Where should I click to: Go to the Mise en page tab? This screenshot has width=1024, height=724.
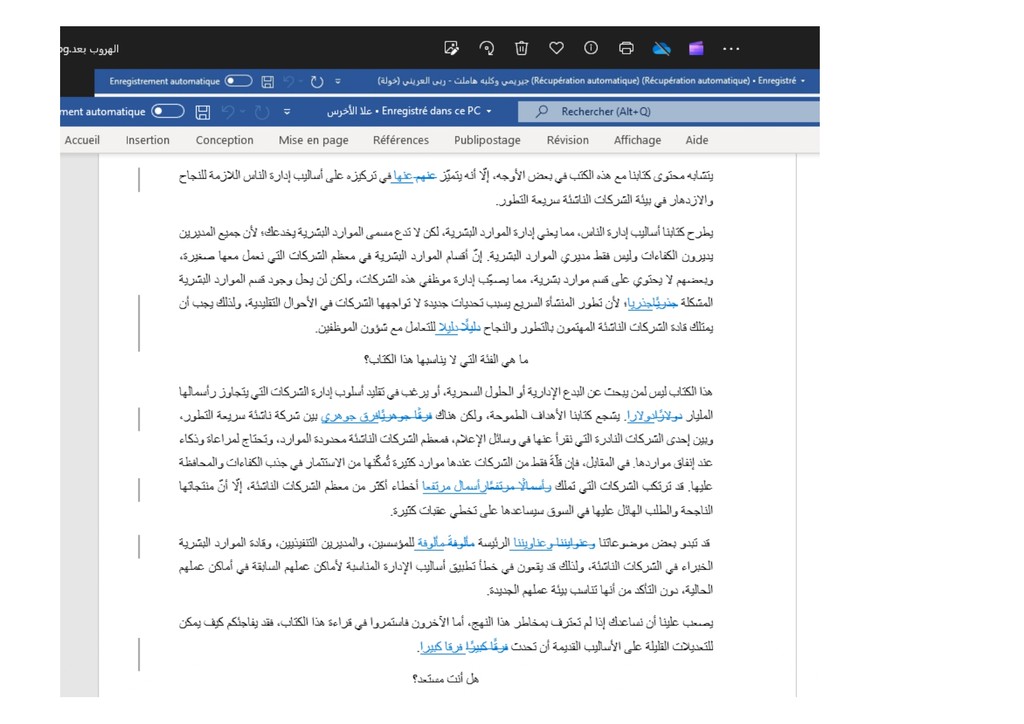(313, 140)
